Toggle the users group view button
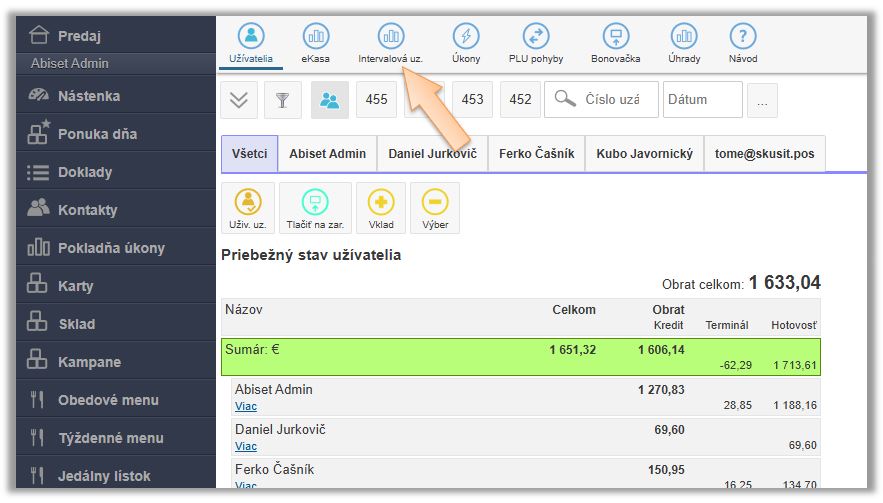The image size is (883, 503). pyautogui.click(x=330, y=100)
